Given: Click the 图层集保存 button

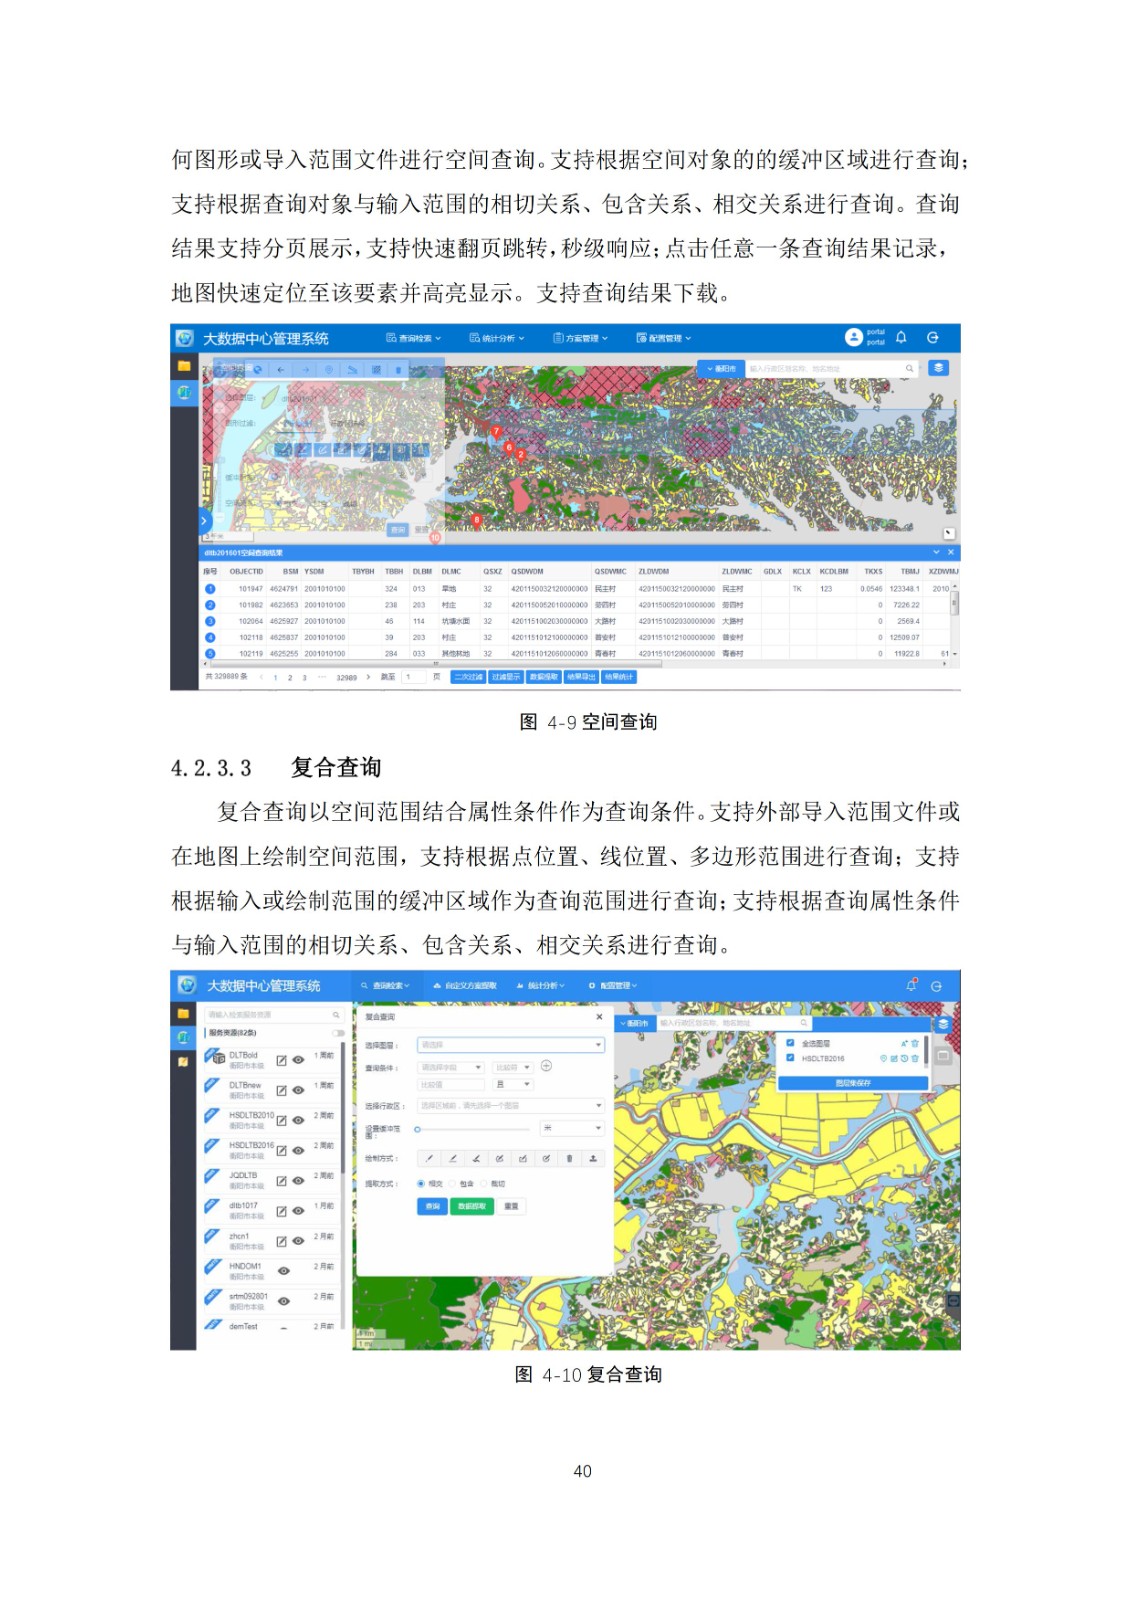Looking at the screenshot, I should click(x=853, y=1083).
